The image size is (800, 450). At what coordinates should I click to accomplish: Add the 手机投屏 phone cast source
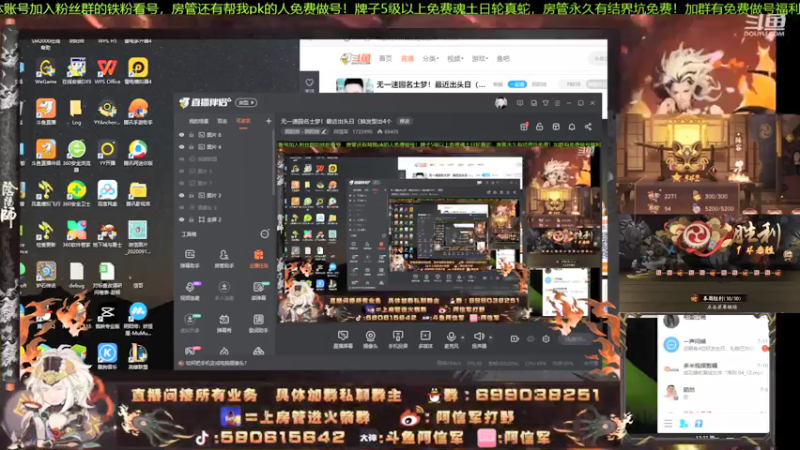point(398,339)
